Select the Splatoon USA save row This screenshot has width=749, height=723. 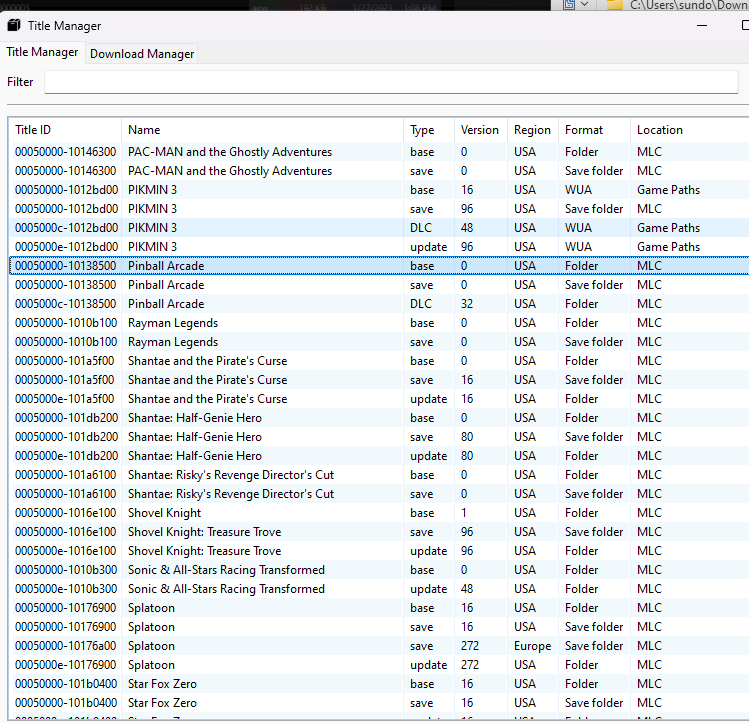click(379, 627)
